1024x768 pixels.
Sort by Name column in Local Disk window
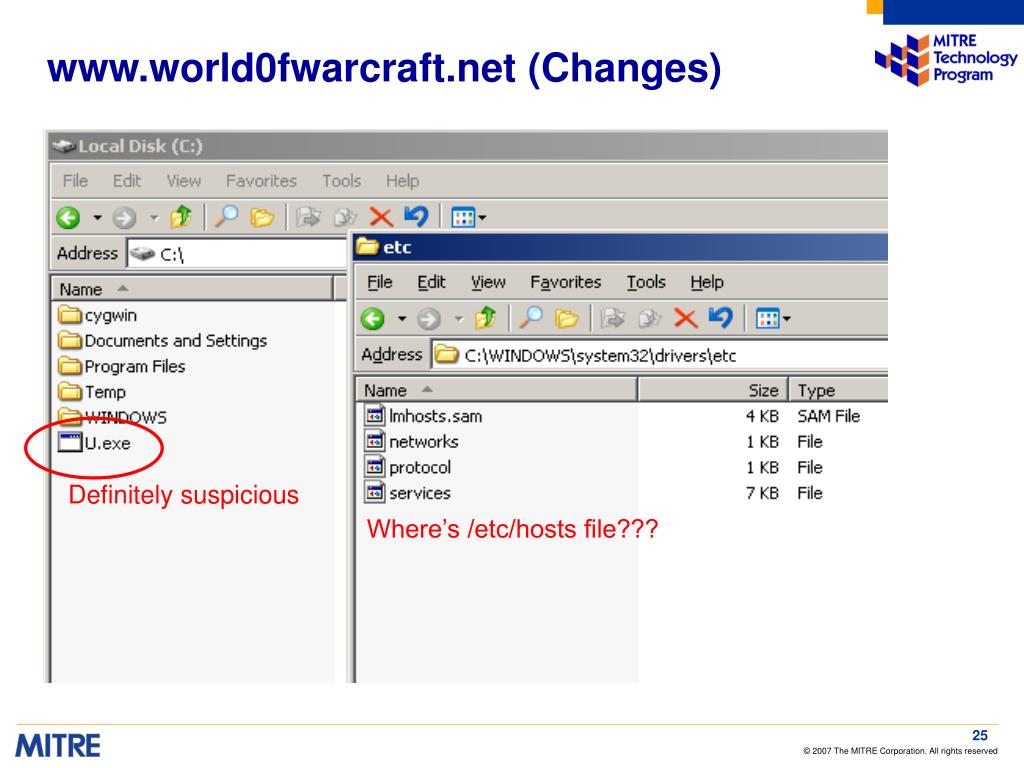(x=191, y=289)
